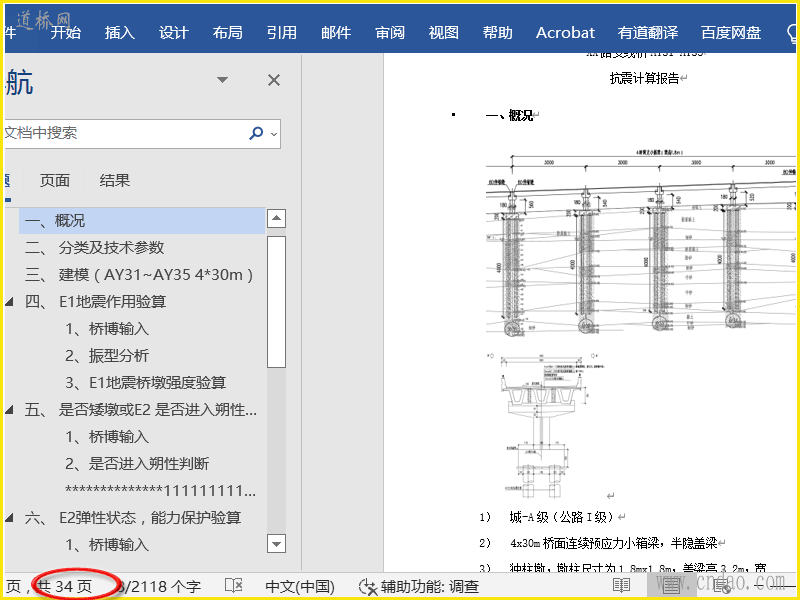800x600 pixels.
Task: Click the 中文(中国) language indicator
Action: tap(300, 587)
